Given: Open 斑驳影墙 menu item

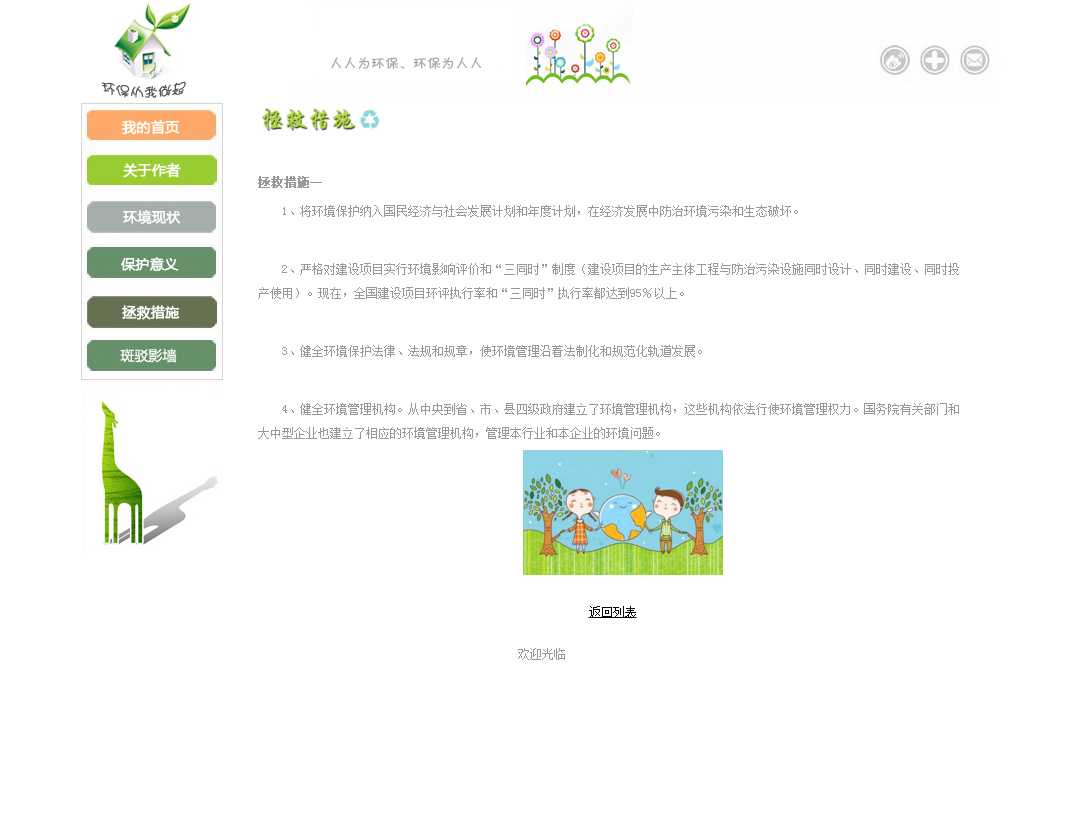Looking at the screenshot, I should coord(151,356).
